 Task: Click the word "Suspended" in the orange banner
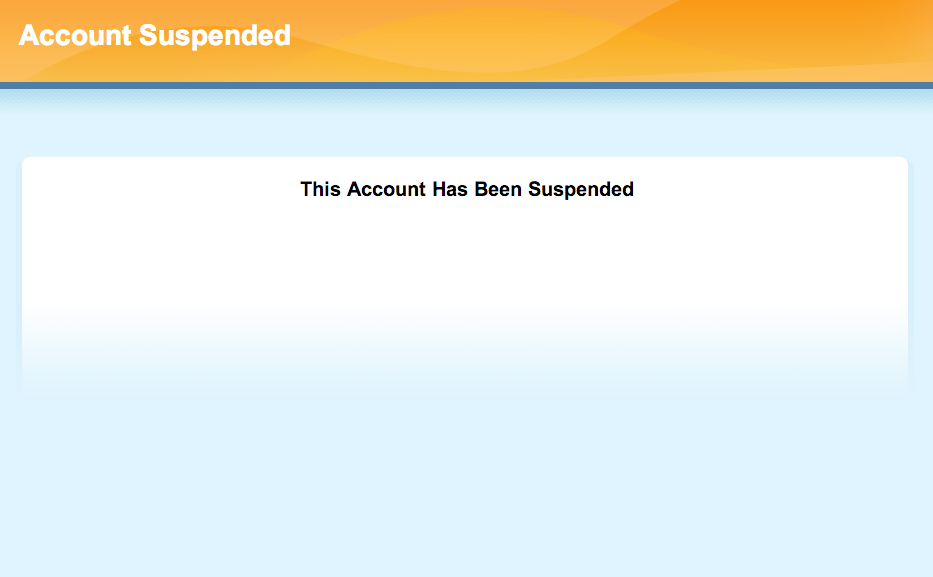[215, 36]
